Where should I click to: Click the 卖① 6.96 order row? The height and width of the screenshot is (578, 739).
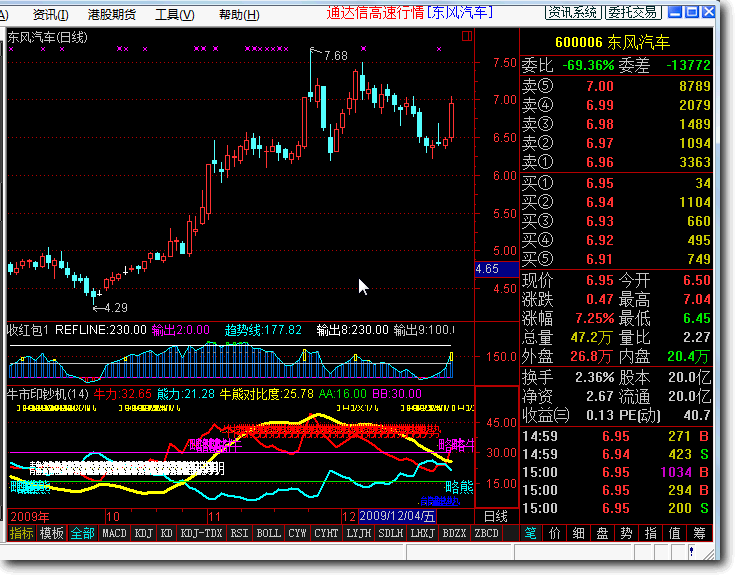click(616, 162)
